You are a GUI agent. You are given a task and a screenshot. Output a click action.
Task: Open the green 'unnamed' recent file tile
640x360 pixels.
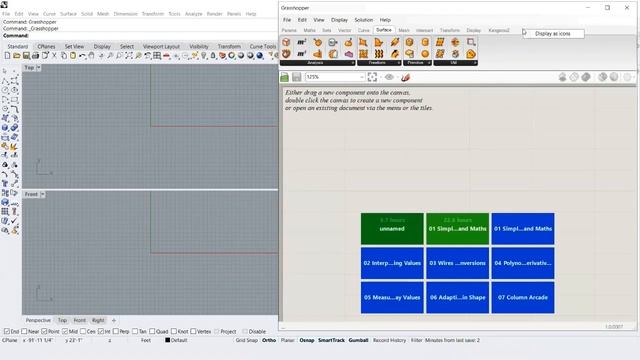point(392,229)
